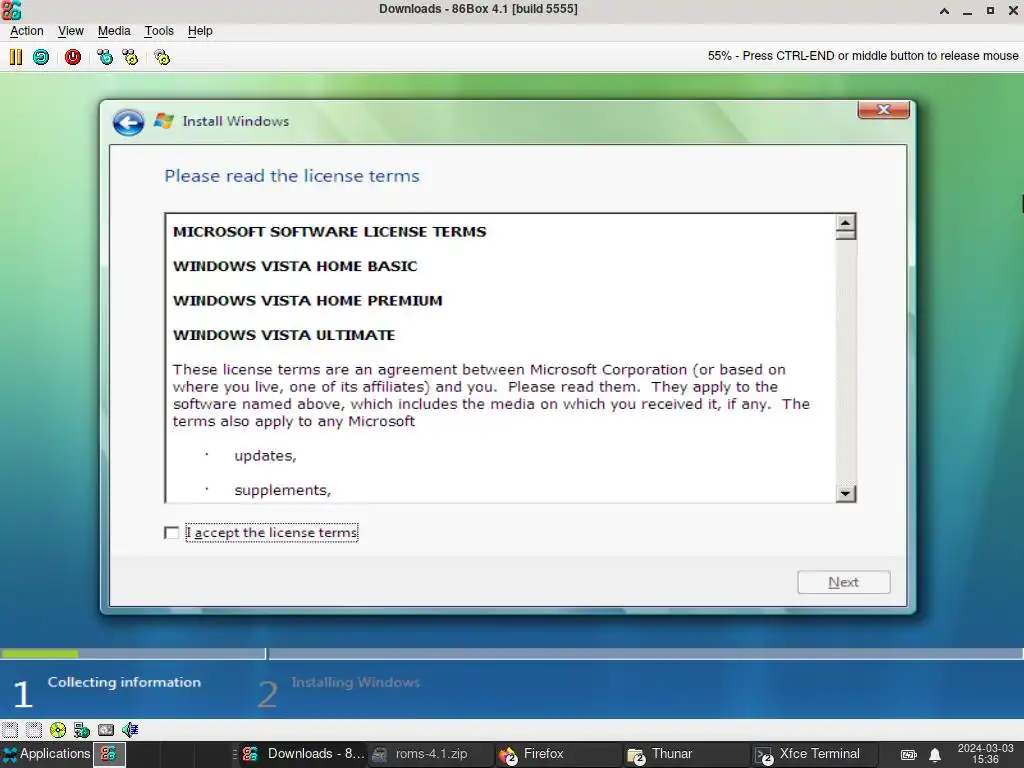This screenshot has width=1024, height=768.
Task: Click 'WINDOWS VISTA HOME BASIC' license line
Action: tap(295, 266)
